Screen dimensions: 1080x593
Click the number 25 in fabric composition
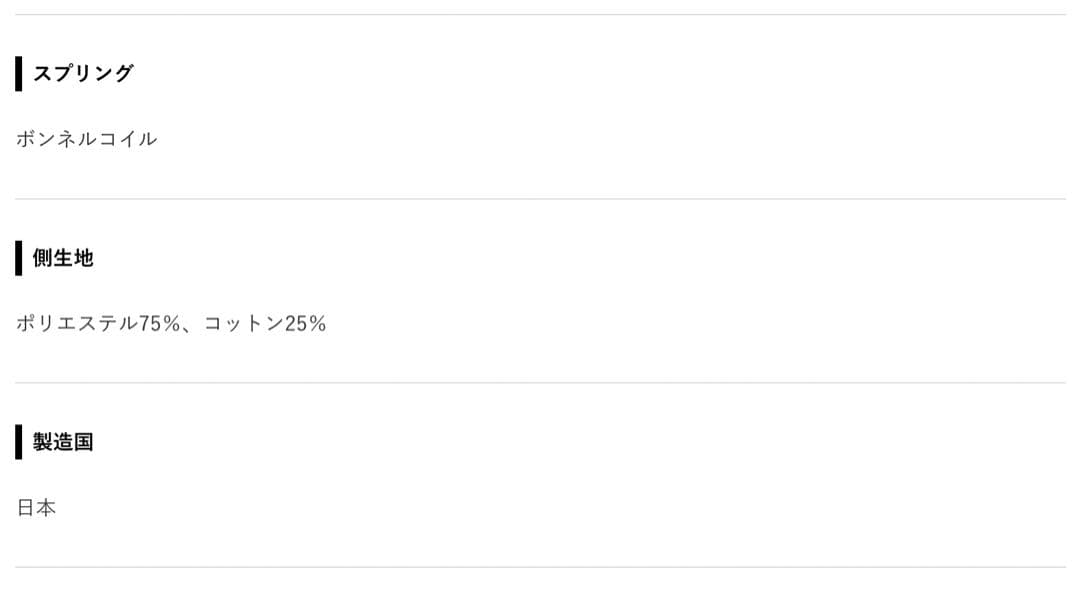[296, 324]
